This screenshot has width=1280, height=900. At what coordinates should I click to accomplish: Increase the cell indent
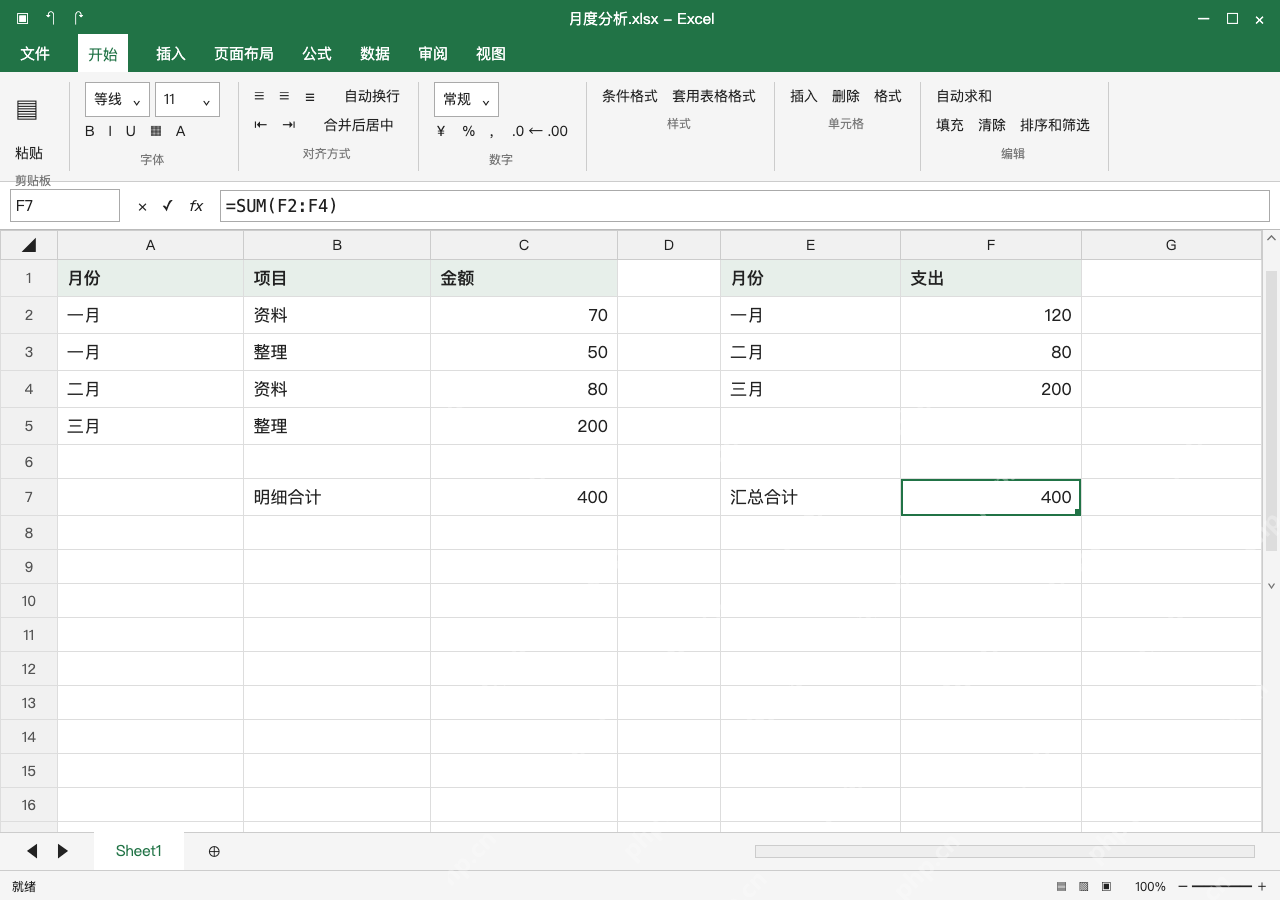click(x=289, y=125)
